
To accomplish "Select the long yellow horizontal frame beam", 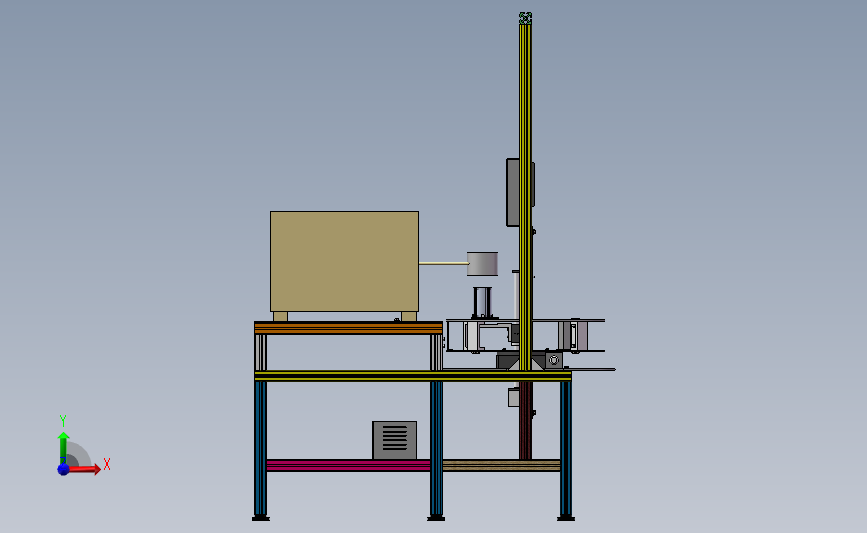I will [x=412, y=376].
